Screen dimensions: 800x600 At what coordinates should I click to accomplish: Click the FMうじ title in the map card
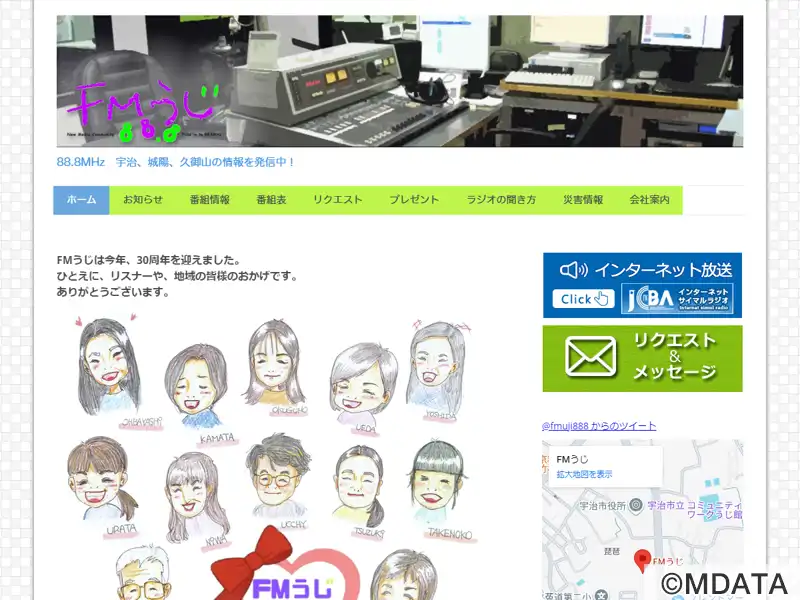tap(572, 459)
